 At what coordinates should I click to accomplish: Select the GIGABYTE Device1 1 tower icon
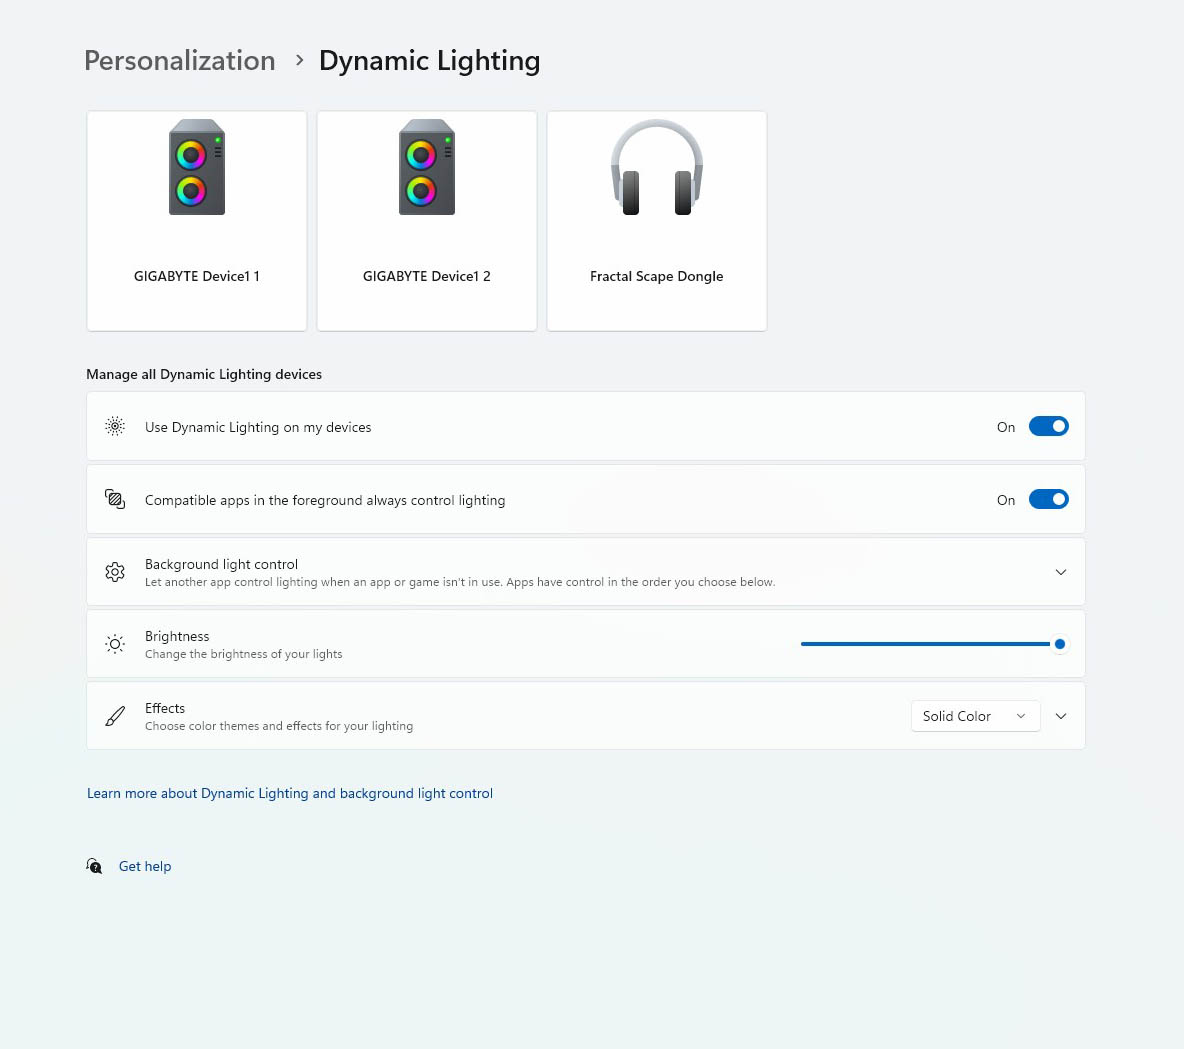(197, 167)
